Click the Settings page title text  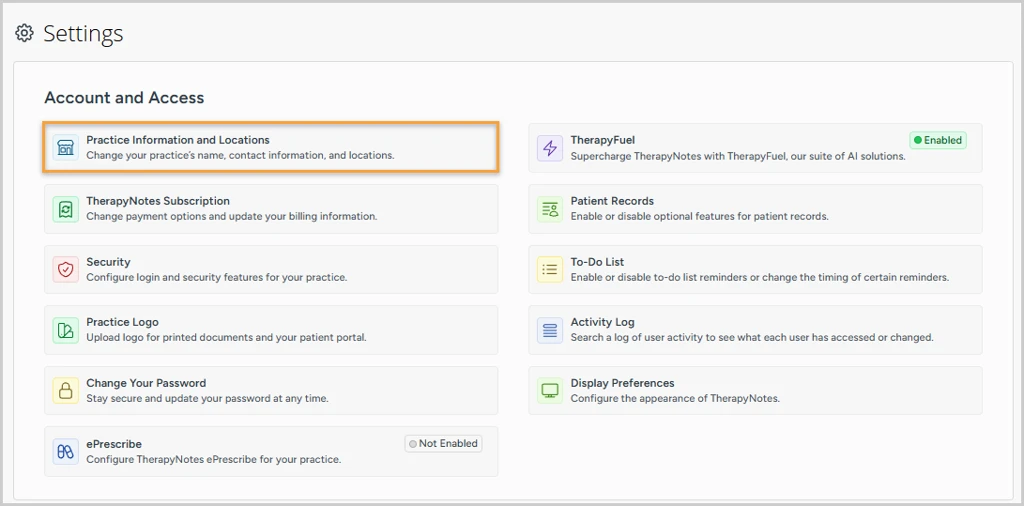click(x=83, y=33)
